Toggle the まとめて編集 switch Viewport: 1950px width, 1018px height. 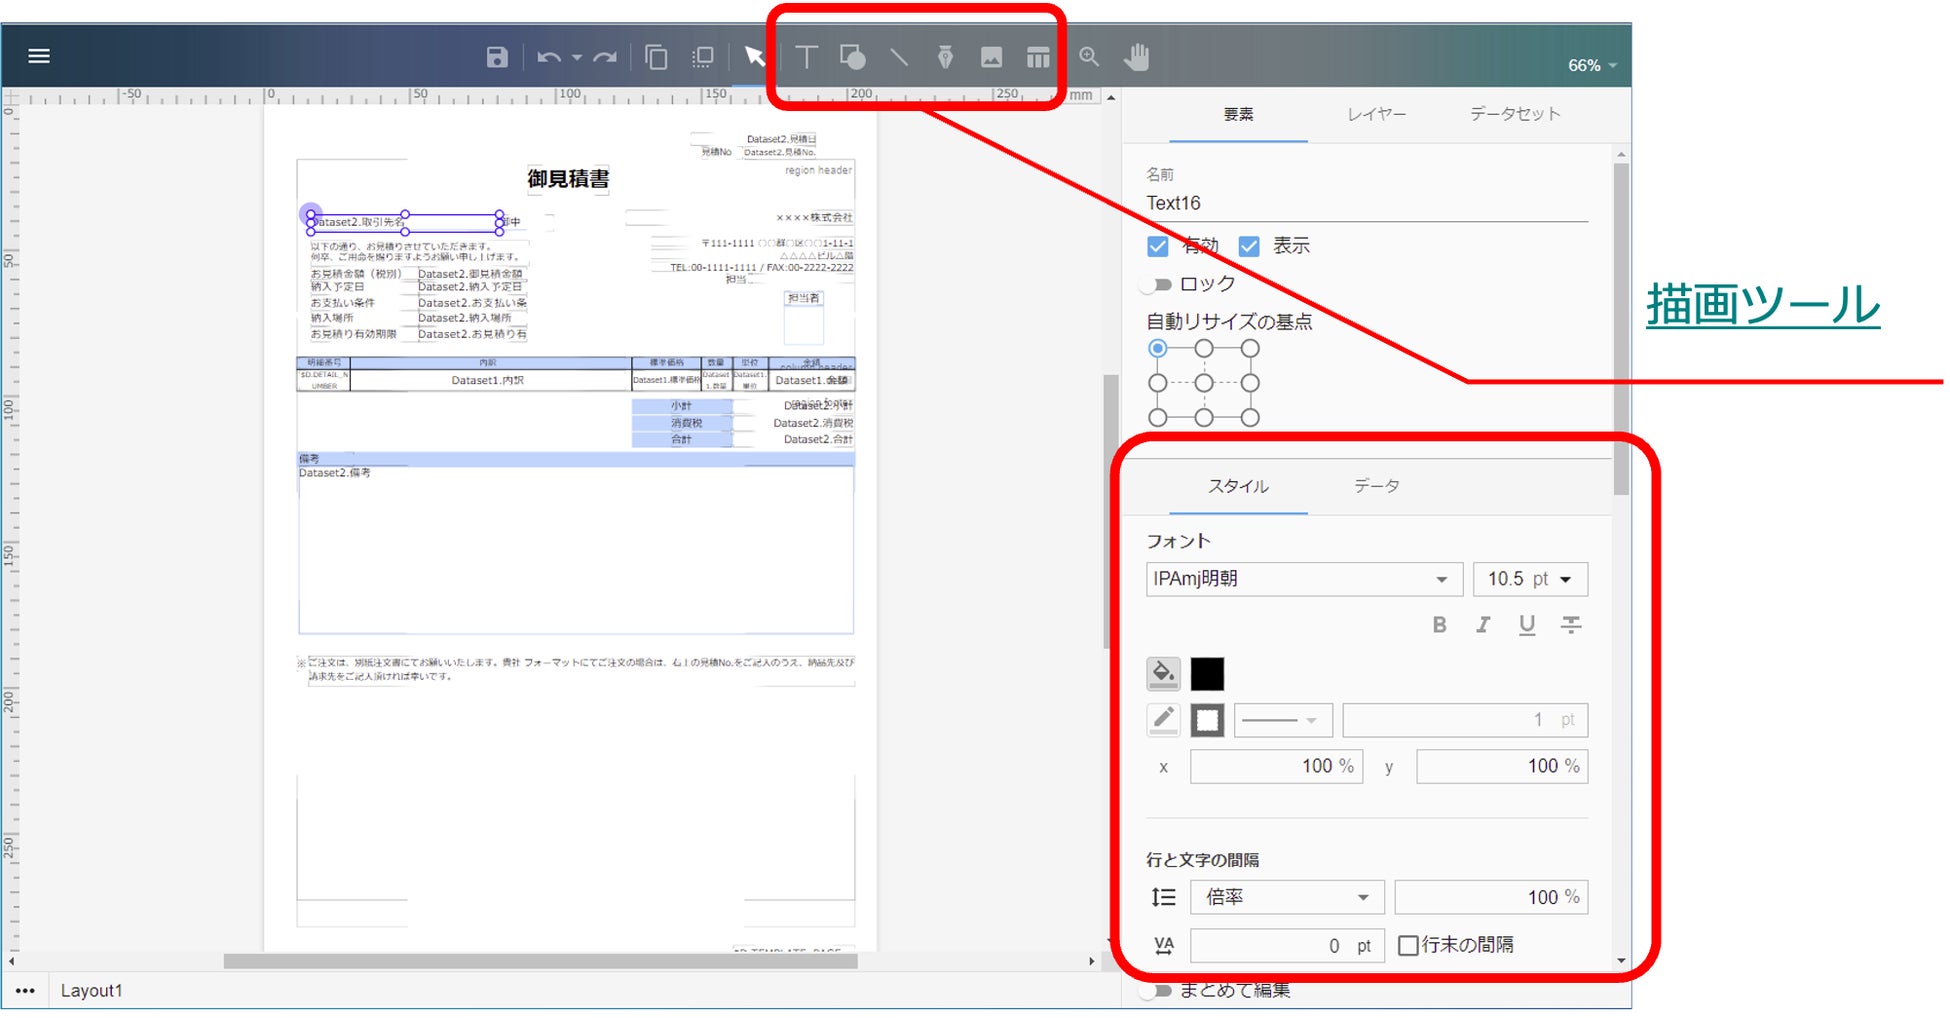tap(1157, 991)
